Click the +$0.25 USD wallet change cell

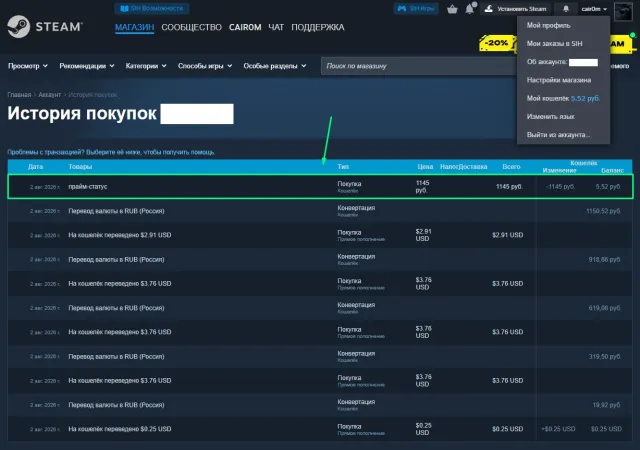[x=558, y=429]
